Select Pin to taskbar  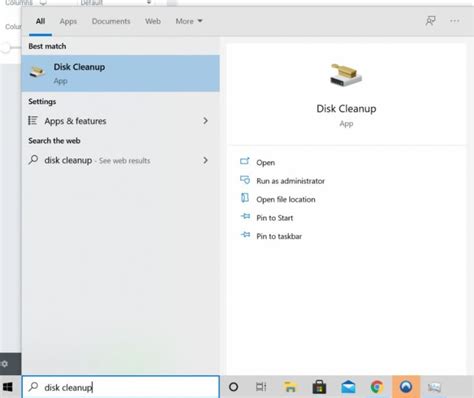click(279, 236)
